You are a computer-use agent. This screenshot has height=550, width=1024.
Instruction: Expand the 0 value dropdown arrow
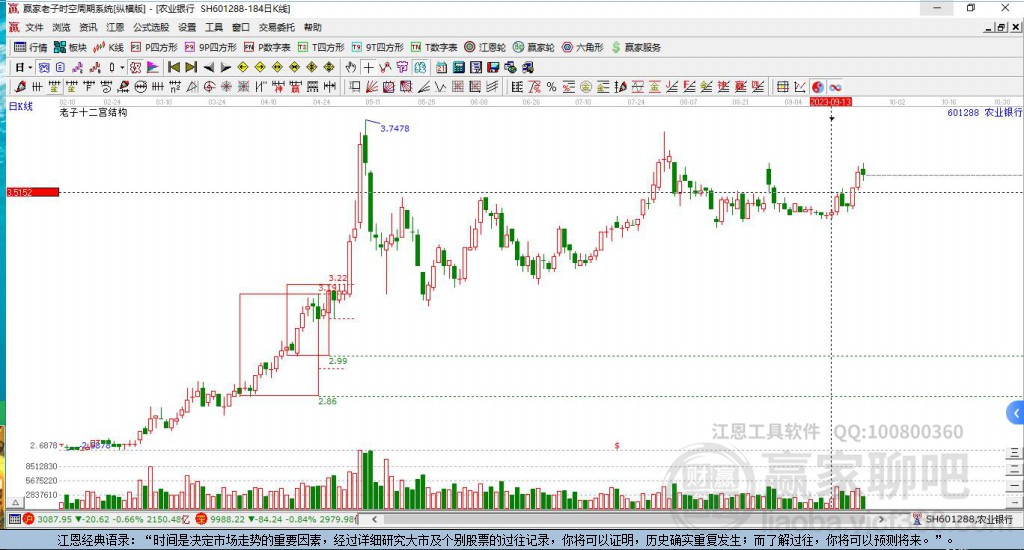122,67
